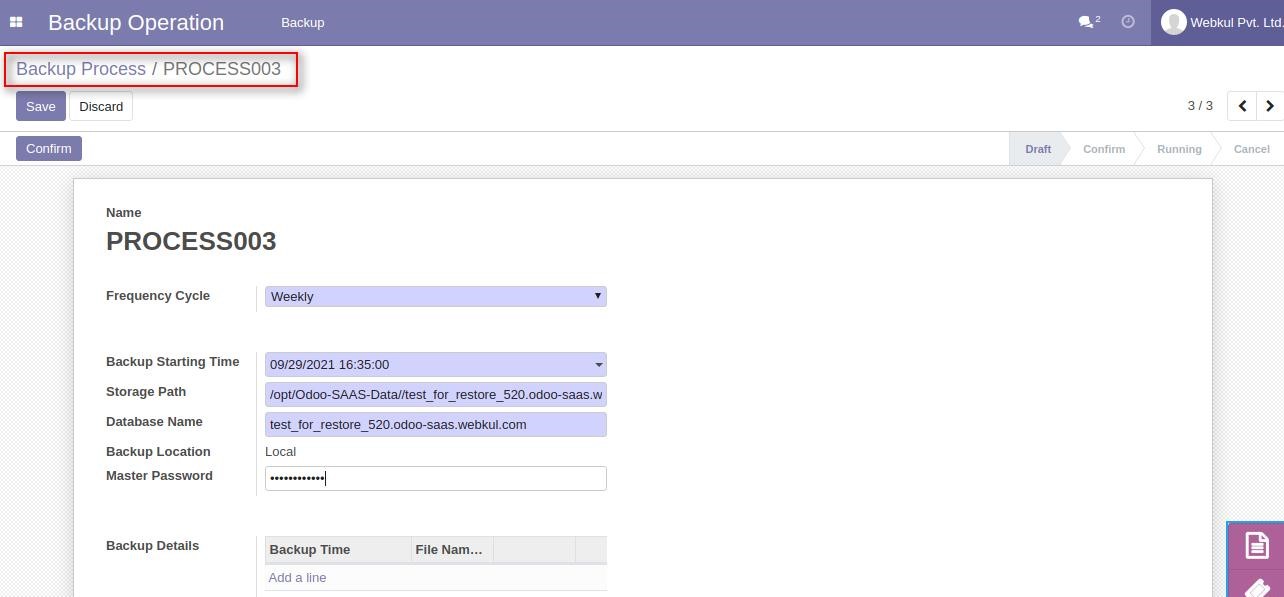Expand the Frequency Cycle dropdown
Image resolution: width=1284 pixels, height=597 pixels.
click(x=436, y=296)
